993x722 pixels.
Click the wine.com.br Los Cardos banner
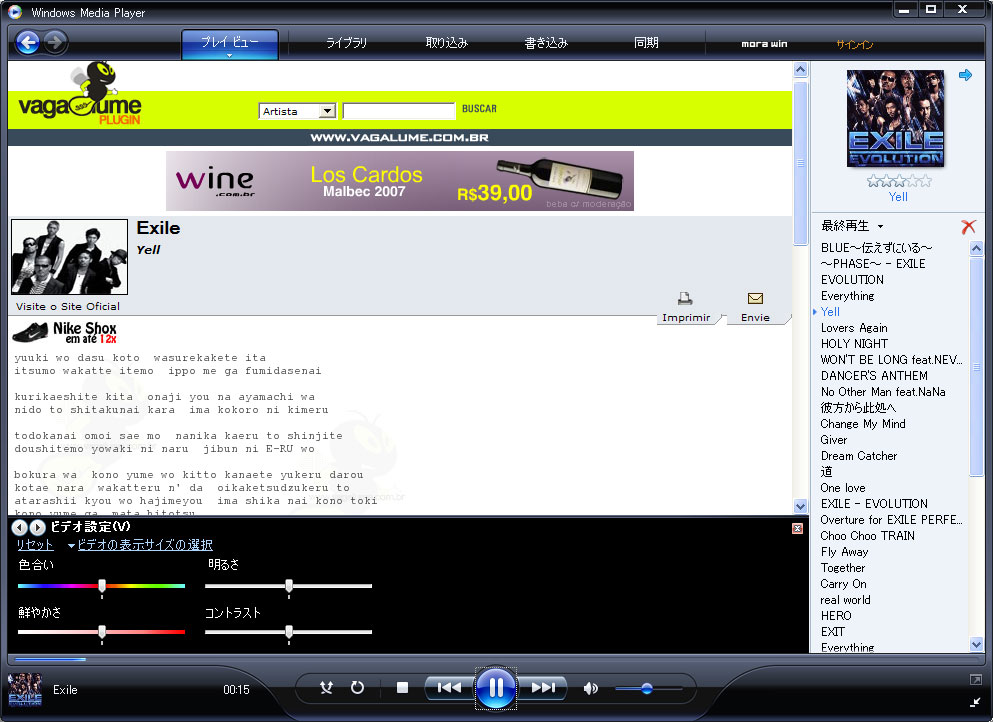(400, 180)
